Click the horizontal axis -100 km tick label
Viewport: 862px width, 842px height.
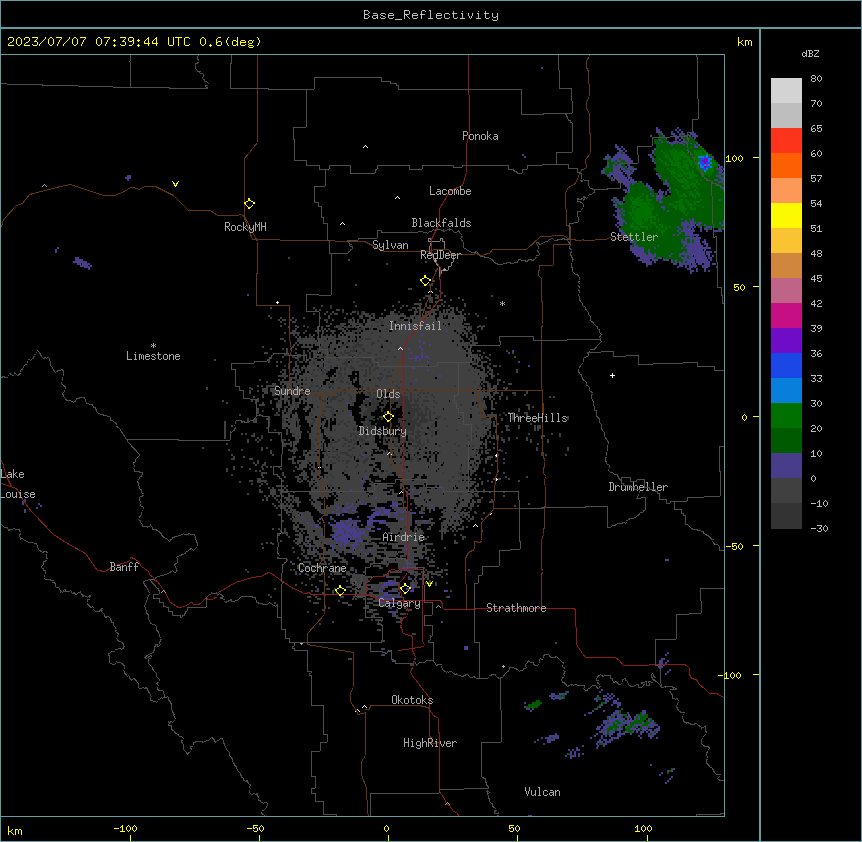125,828
